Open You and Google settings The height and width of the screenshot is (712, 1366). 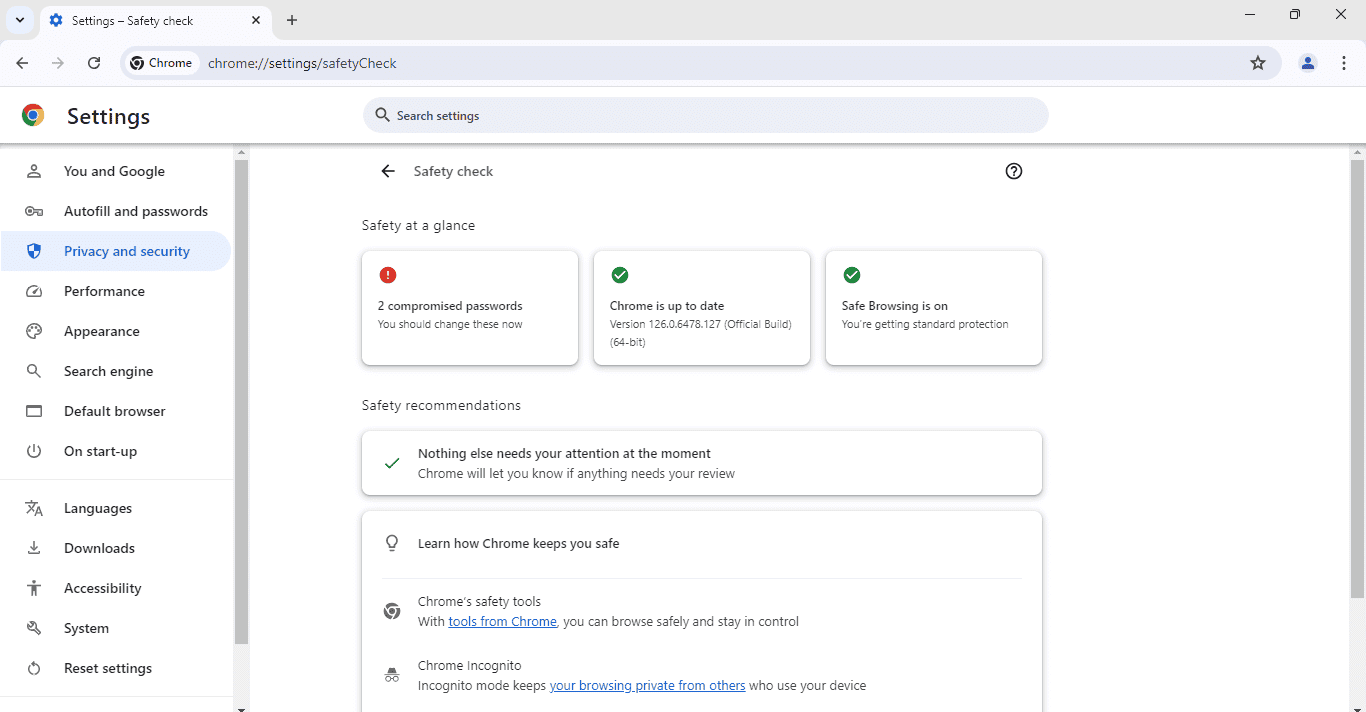tap(116, 171)
